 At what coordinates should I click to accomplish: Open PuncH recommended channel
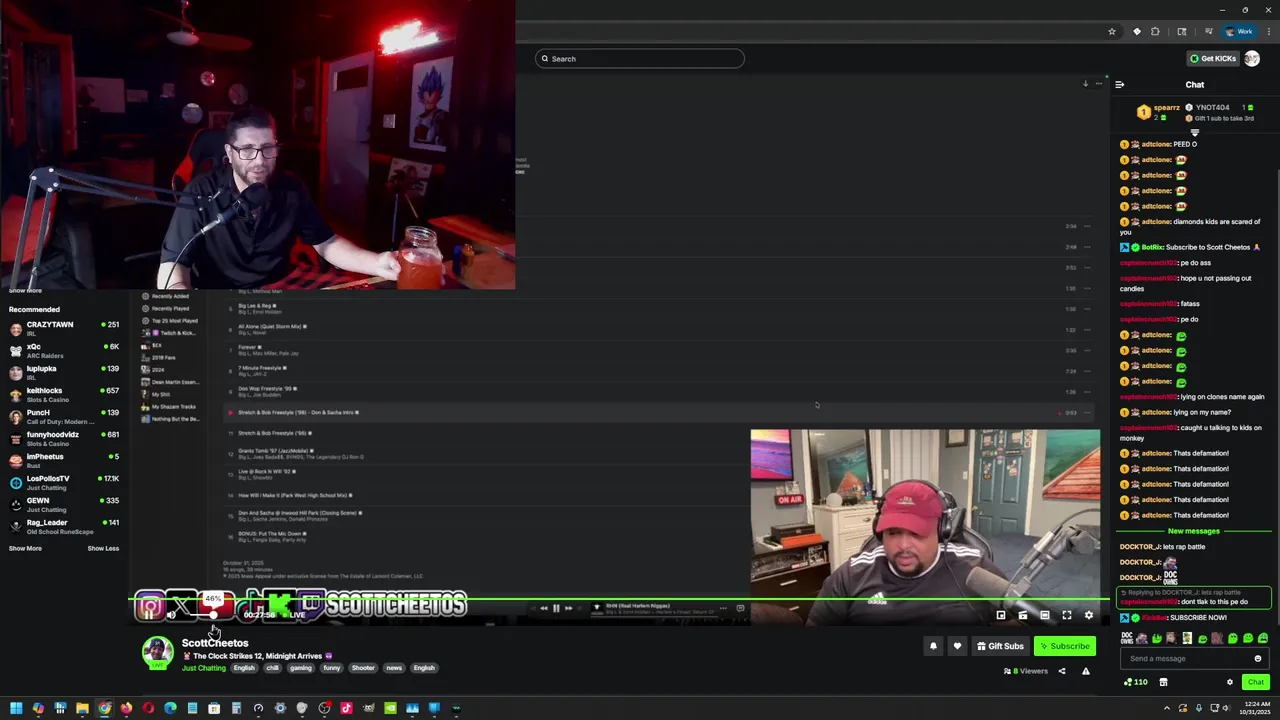[x=64, y=416]
